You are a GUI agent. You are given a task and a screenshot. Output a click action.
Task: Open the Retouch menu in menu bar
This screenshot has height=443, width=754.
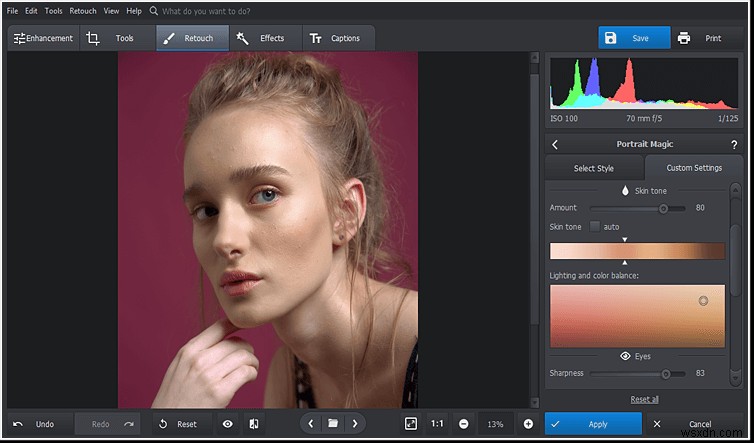[83, 11]
